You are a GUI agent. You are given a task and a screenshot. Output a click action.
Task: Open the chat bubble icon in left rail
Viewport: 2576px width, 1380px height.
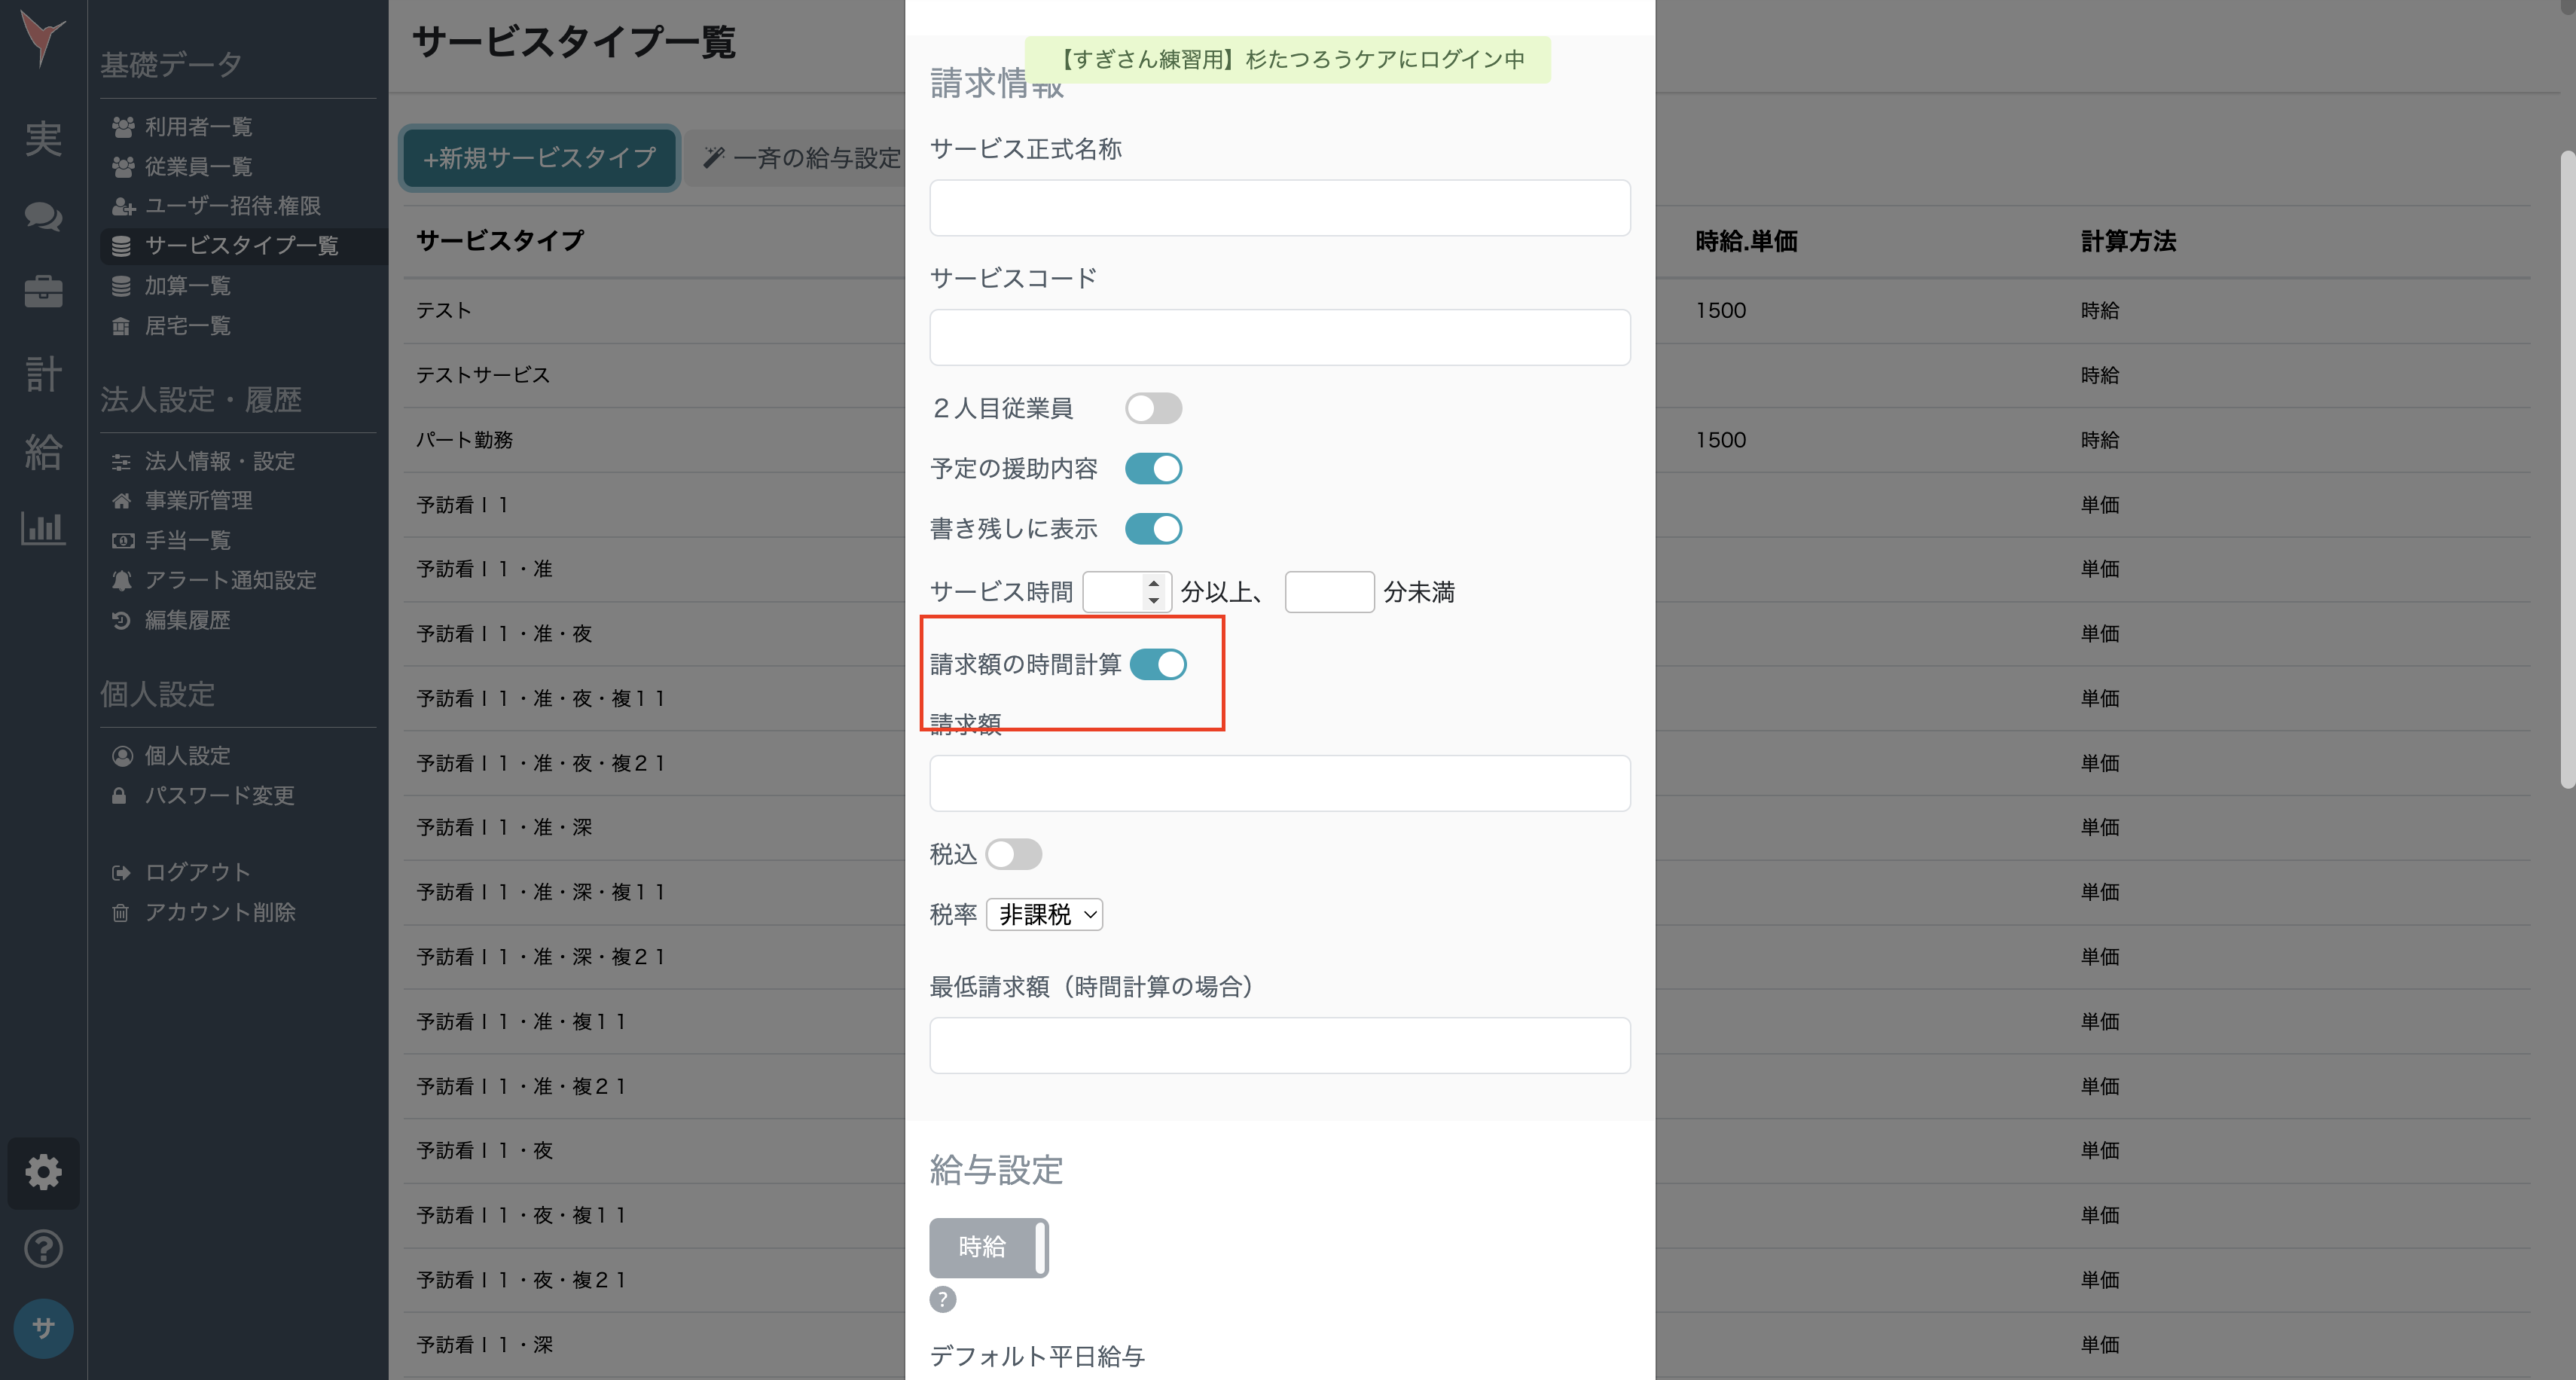[43, 218]
